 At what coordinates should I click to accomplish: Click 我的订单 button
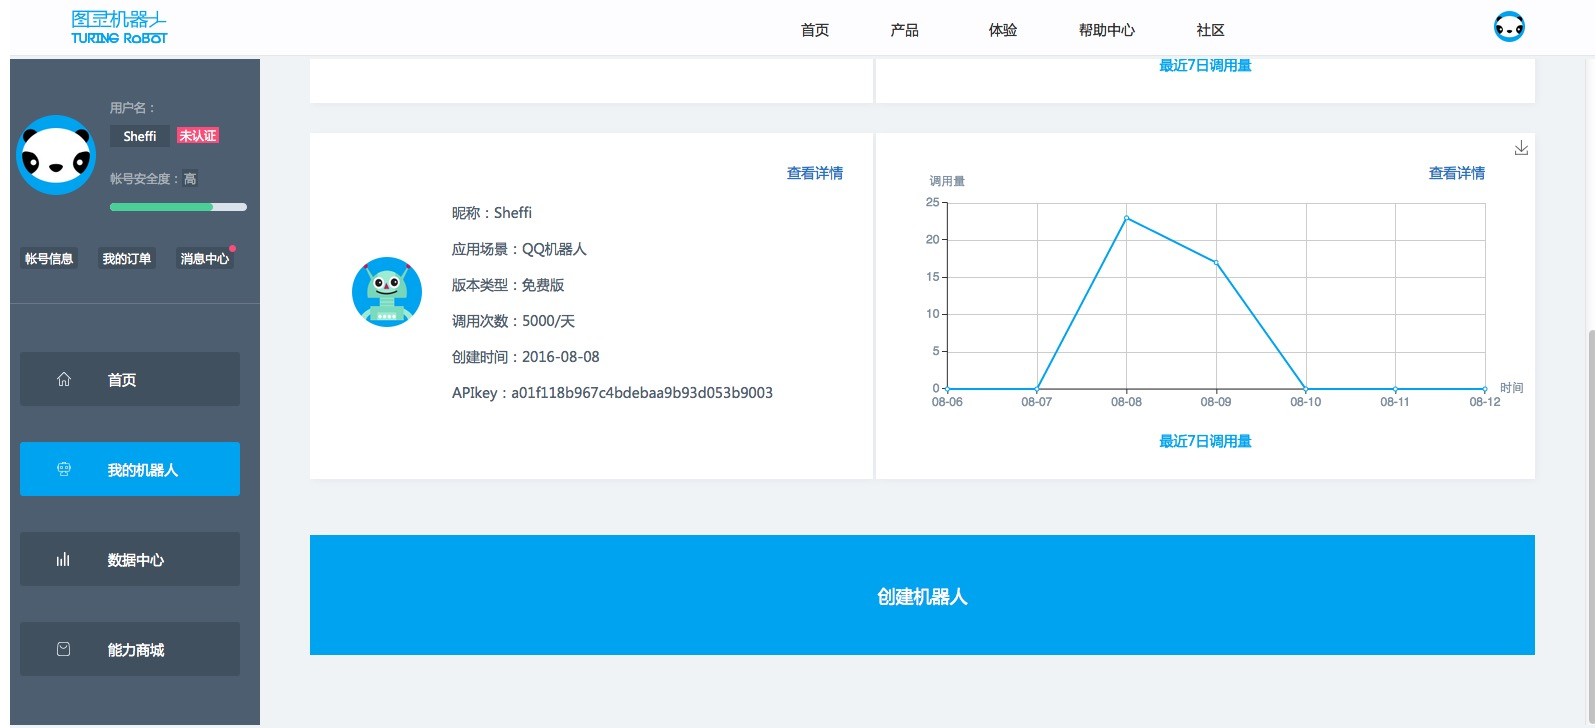point(127,258)
